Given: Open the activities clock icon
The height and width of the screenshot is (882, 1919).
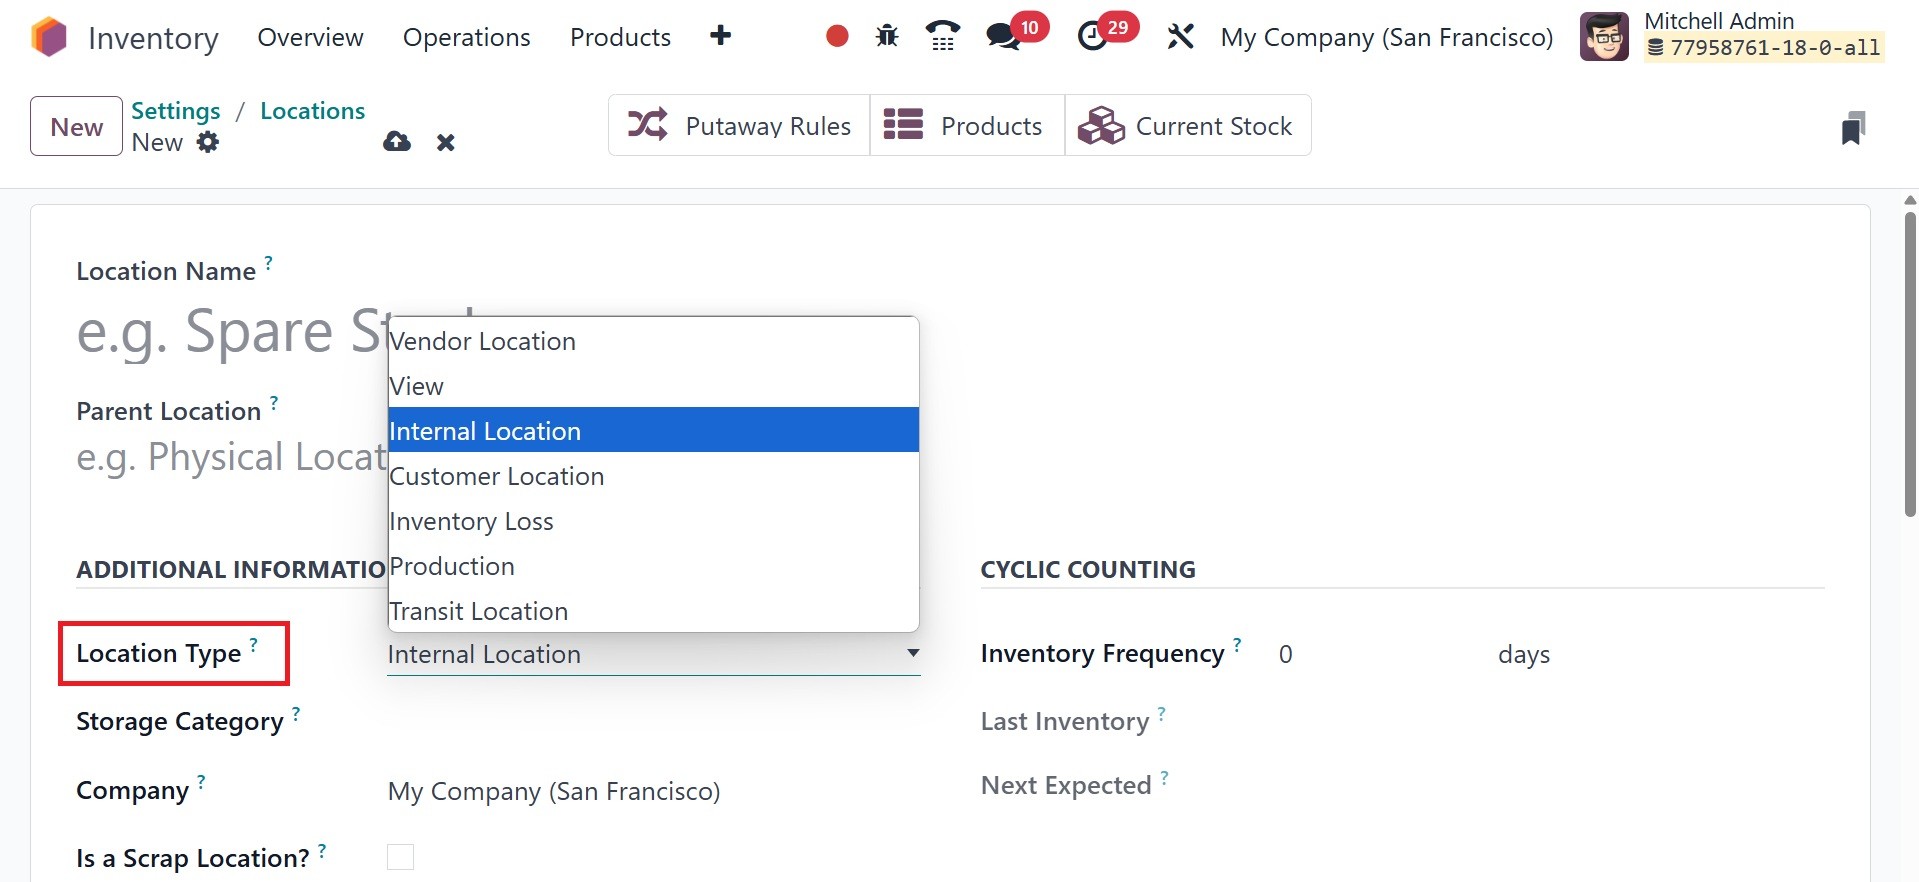Looking at the screenshot, I should click(1092, 37).
